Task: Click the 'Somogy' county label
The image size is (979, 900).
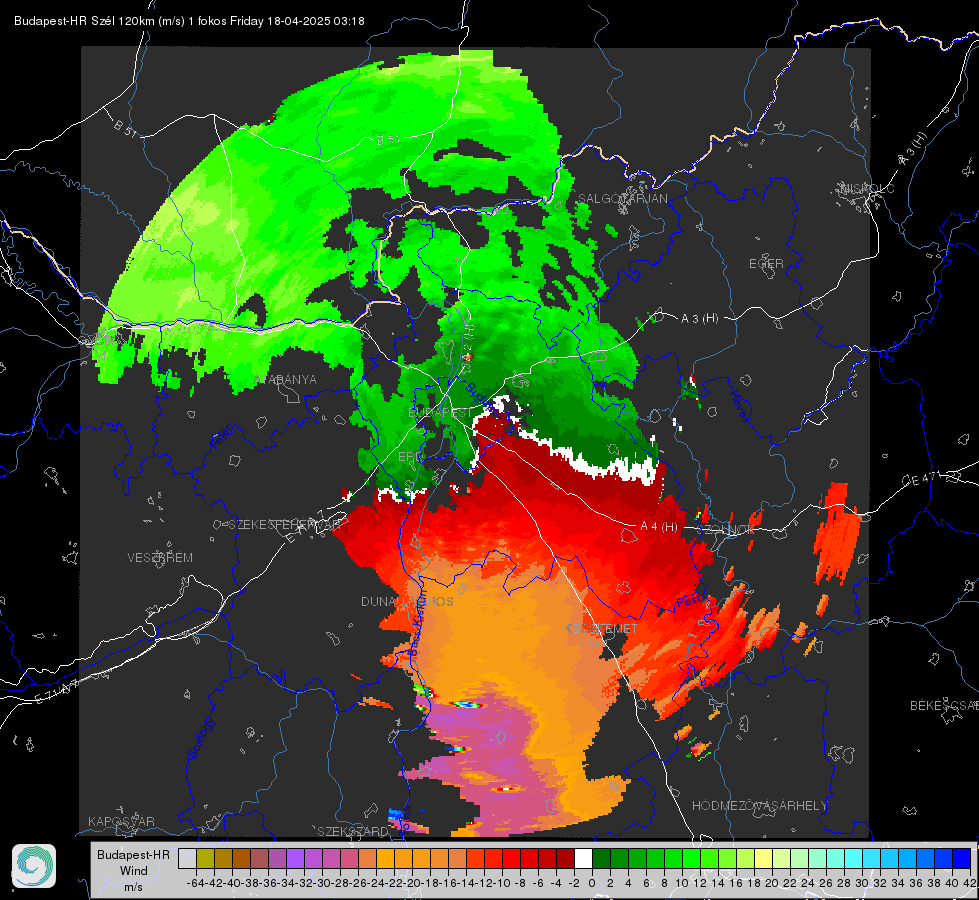Action: coord(201,738)
